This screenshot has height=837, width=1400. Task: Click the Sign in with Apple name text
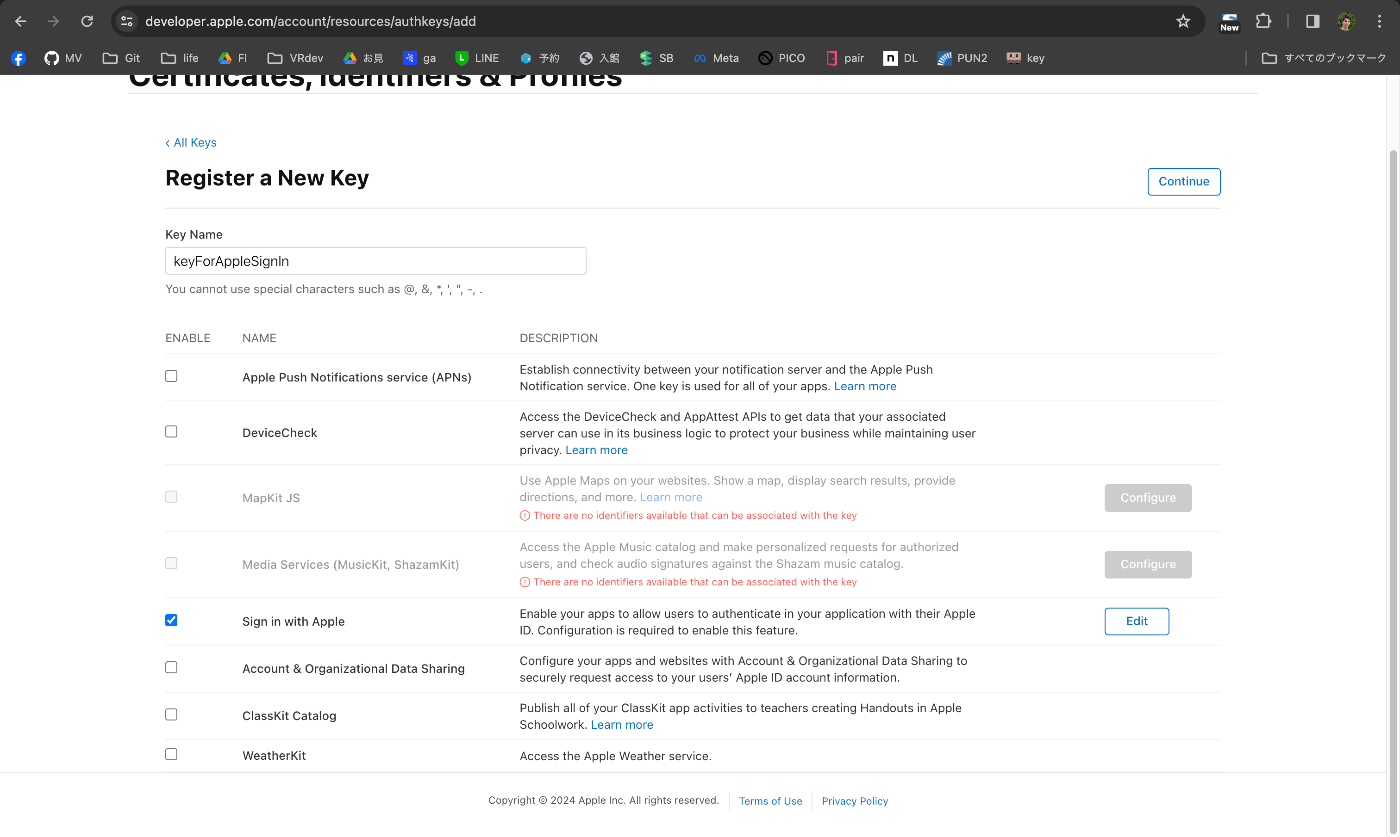click(293, 622)
